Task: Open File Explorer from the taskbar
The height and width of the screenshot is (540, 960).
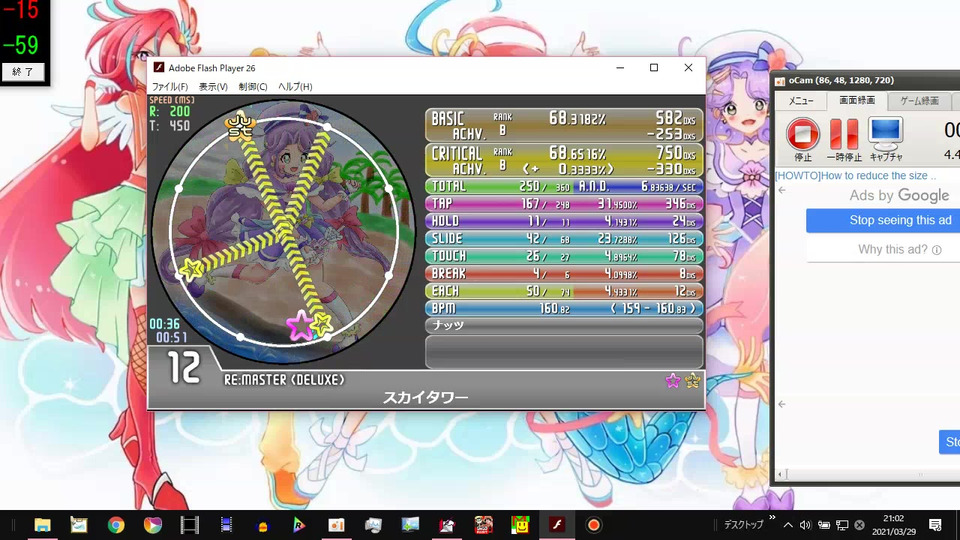Action: click(x=42, y=525)
